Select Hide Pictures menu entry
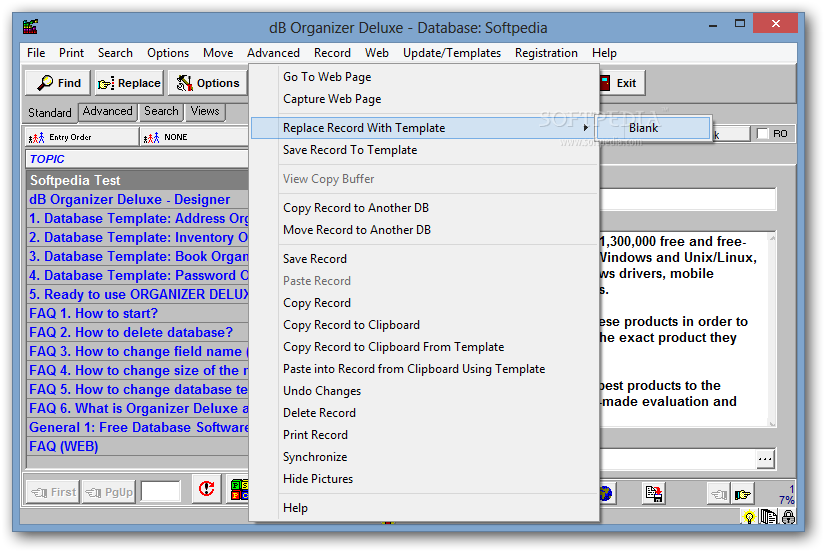 coord(425,479)
